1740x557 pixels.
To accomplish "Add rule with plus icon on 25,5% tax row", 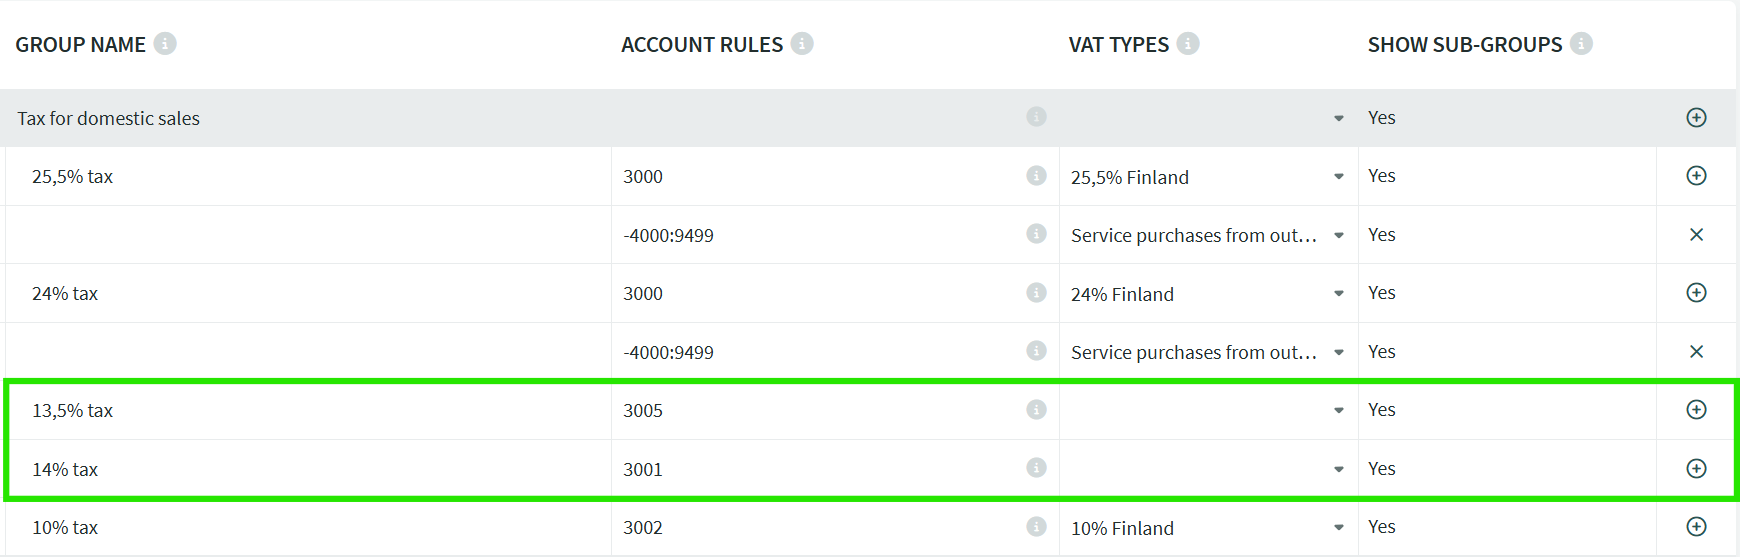I will click(1696, 176).
